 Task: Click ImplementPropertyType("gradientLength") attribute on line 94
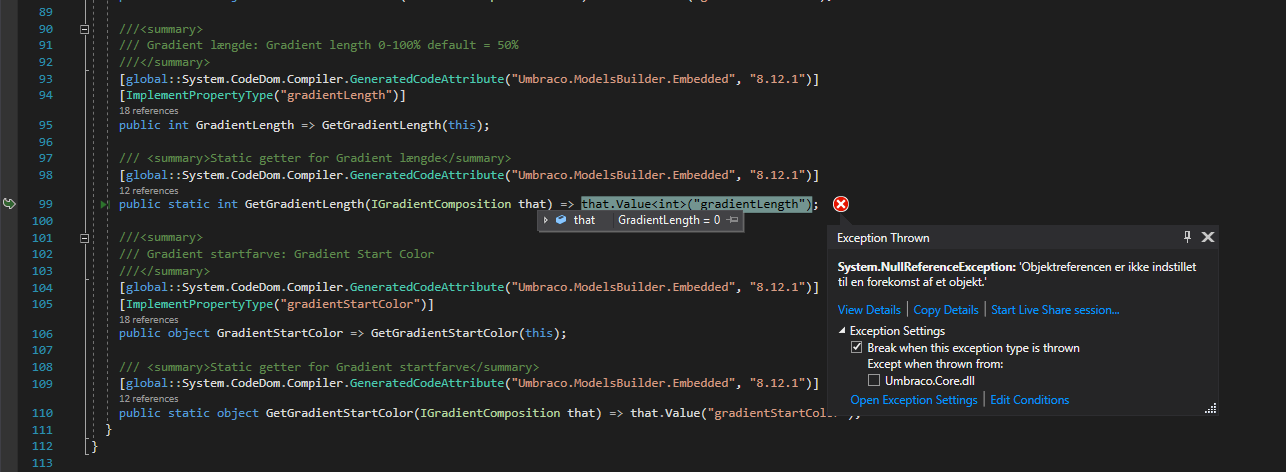pos(262,95)
